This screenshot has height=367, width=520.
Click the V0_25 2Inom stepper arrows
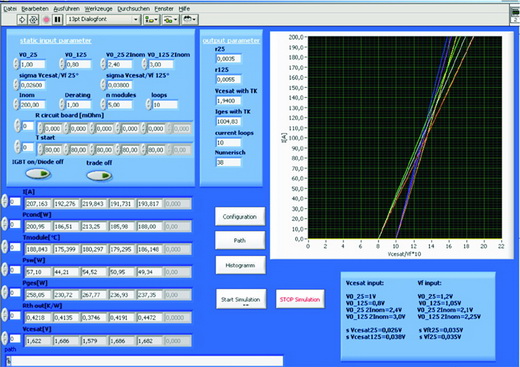[x=103, y=64]
